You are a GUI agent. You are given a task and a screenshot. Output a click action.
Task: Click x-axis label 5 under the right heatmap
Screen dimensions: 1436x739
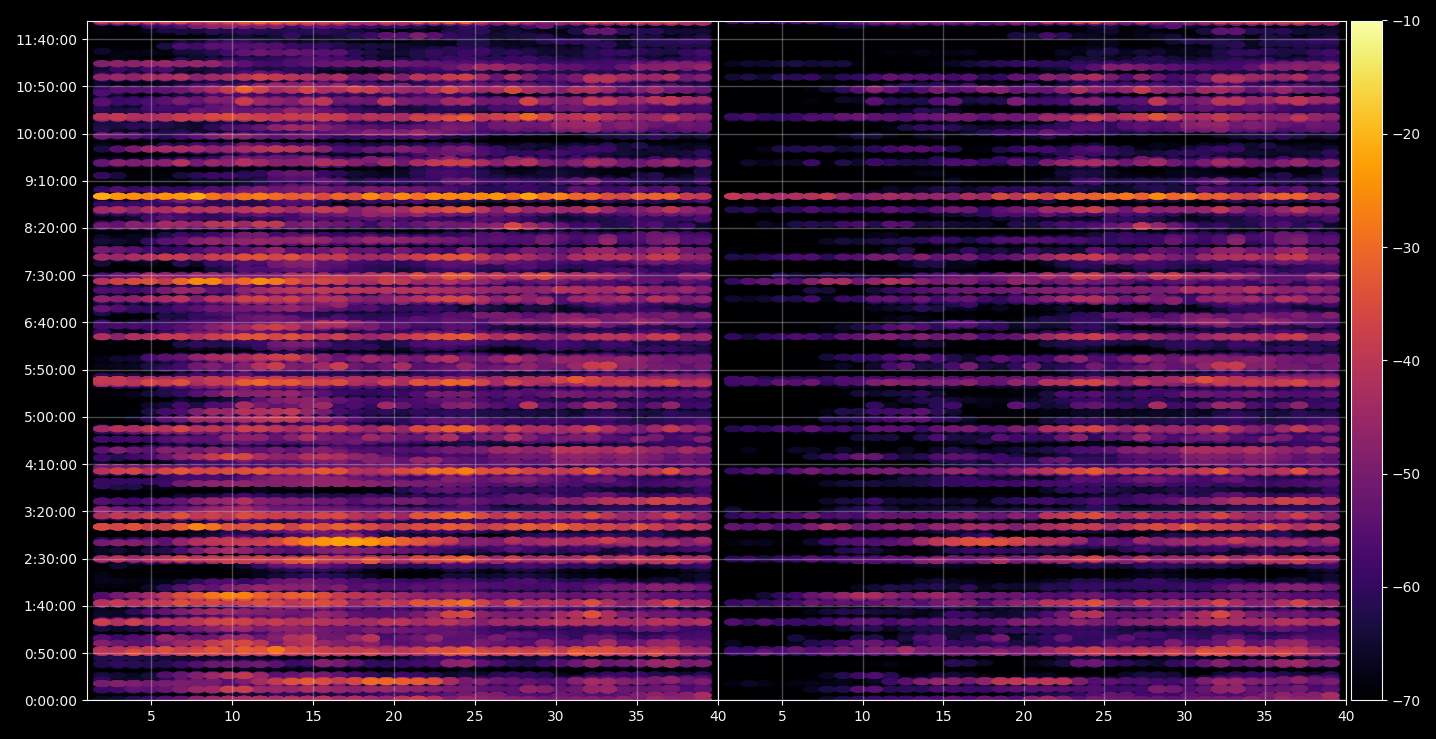point(782,717)
